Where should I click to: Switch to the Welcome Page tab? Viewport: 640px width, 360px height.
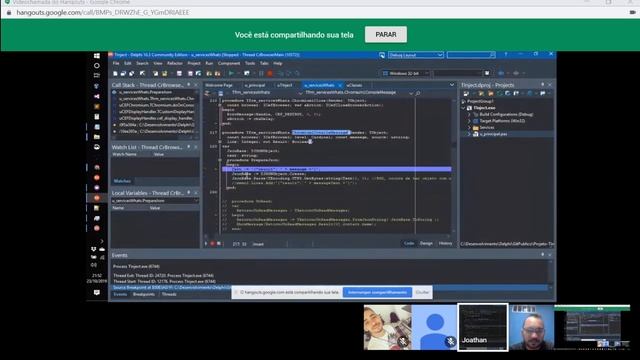[x=219, y=85]
